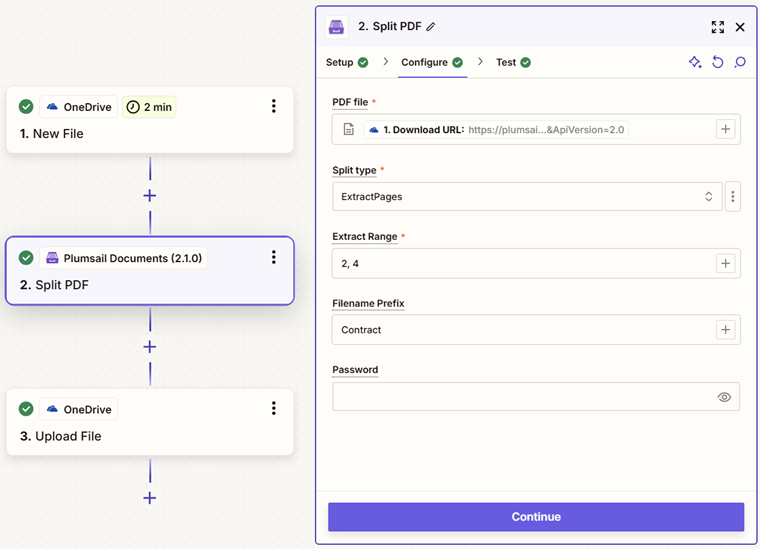Add a step between Split PDF and Upload File
This screenshot has width=760, height=549.
[150, 347]
